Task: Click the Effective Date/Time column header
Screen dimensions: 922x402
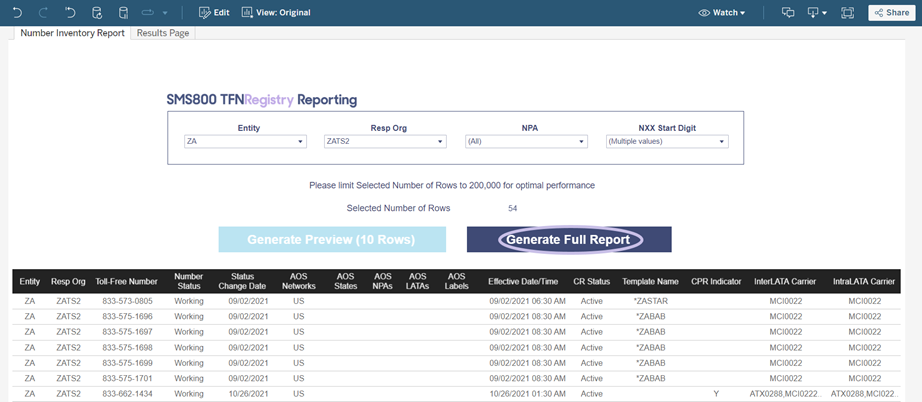Action: [523, 282]
